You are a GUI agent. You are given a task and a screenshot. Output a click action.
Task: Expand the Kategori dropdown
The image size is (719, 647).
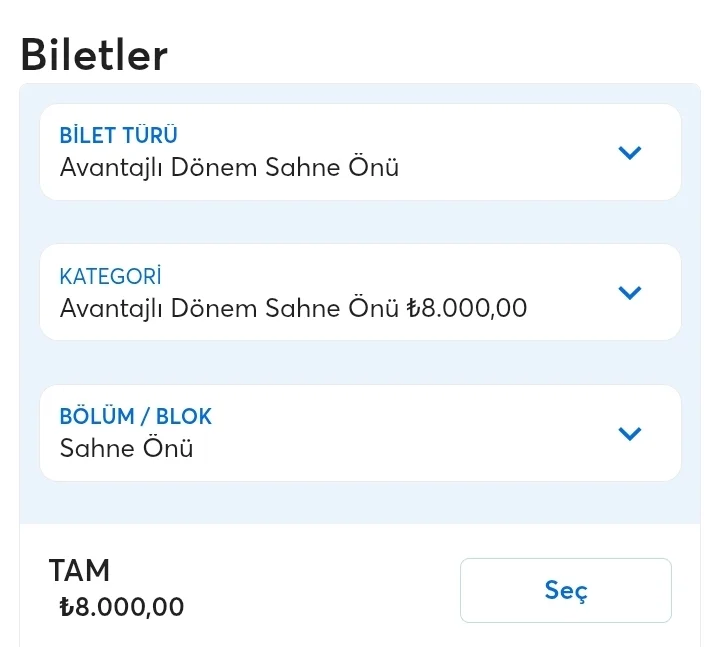(360, 292)
